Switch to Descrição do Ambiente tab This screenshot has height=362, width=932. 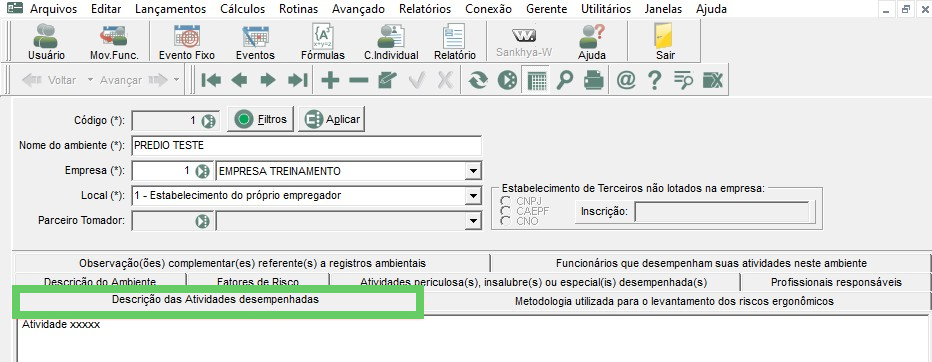[x=100, y=282]
